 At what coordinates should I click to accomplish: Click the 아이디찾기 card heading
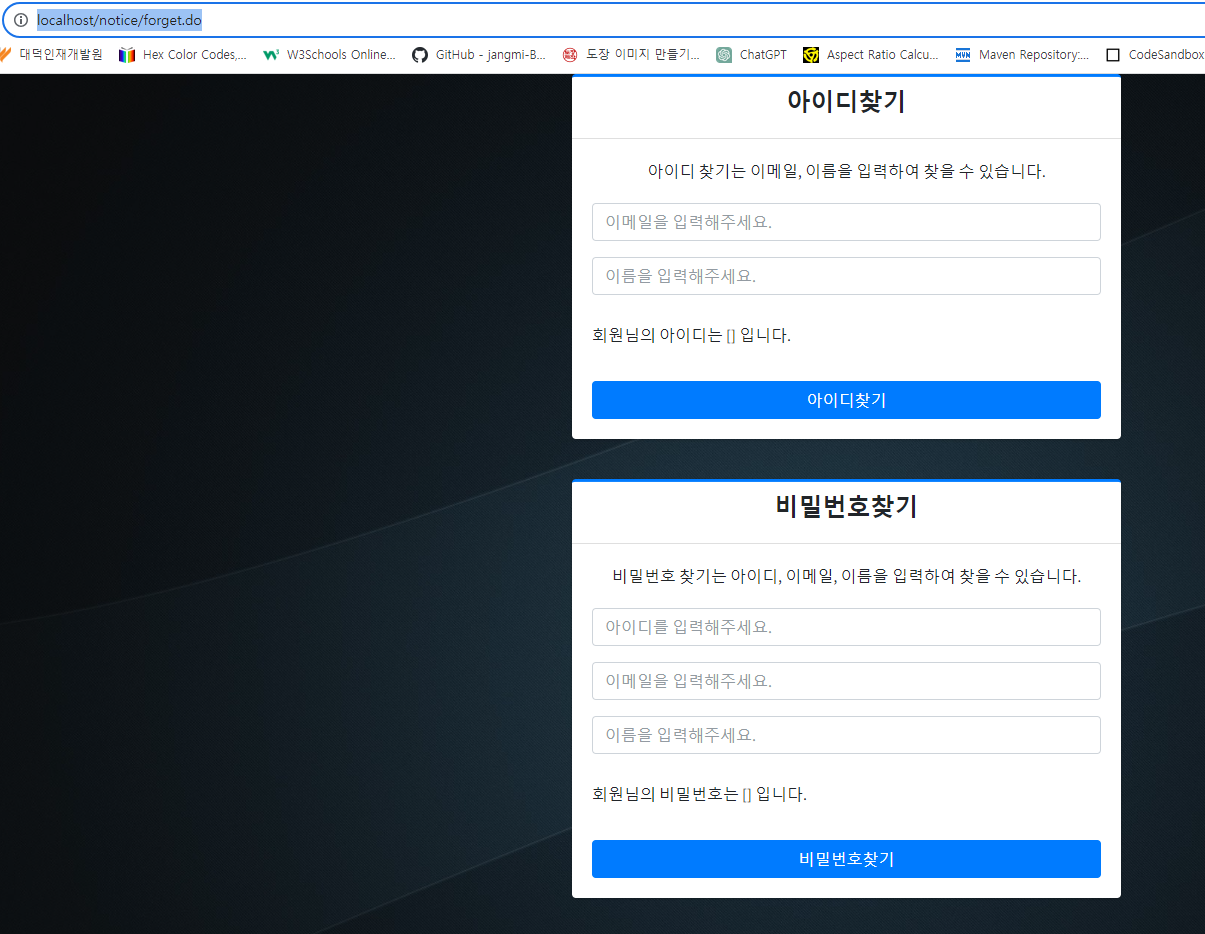point(846,101)
